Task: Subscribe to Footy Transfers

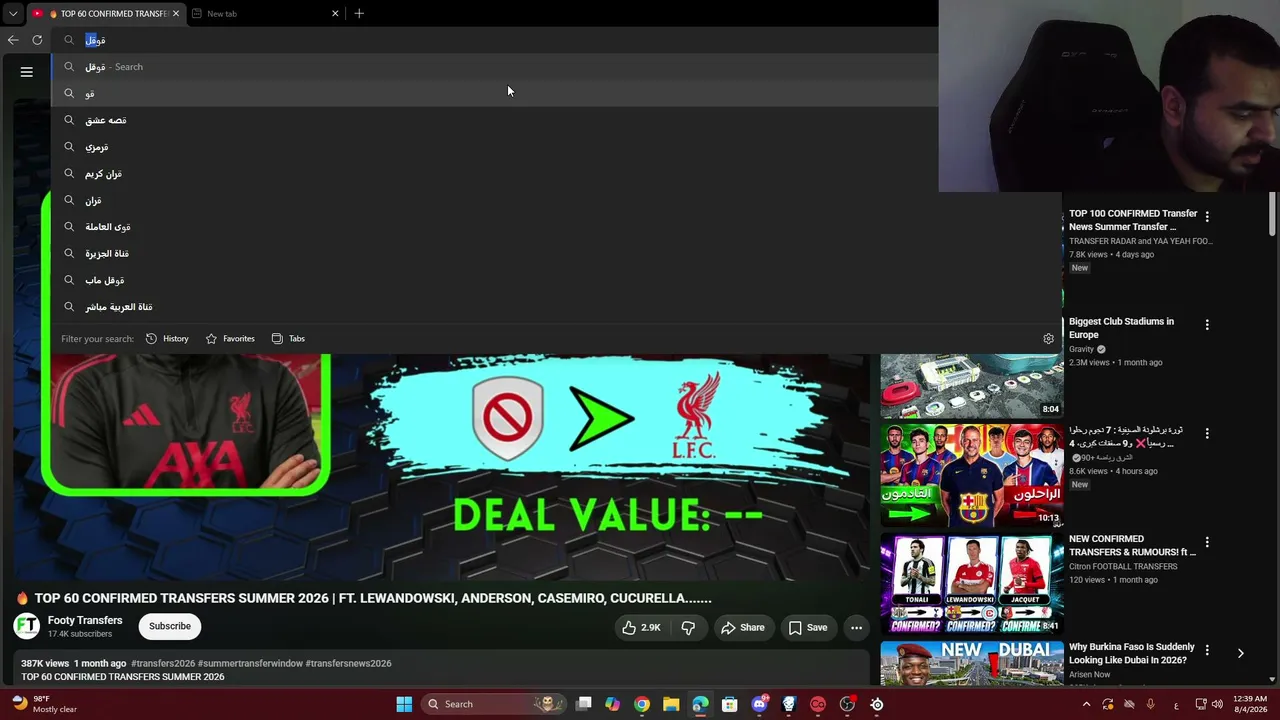Action: pos(170,626)
